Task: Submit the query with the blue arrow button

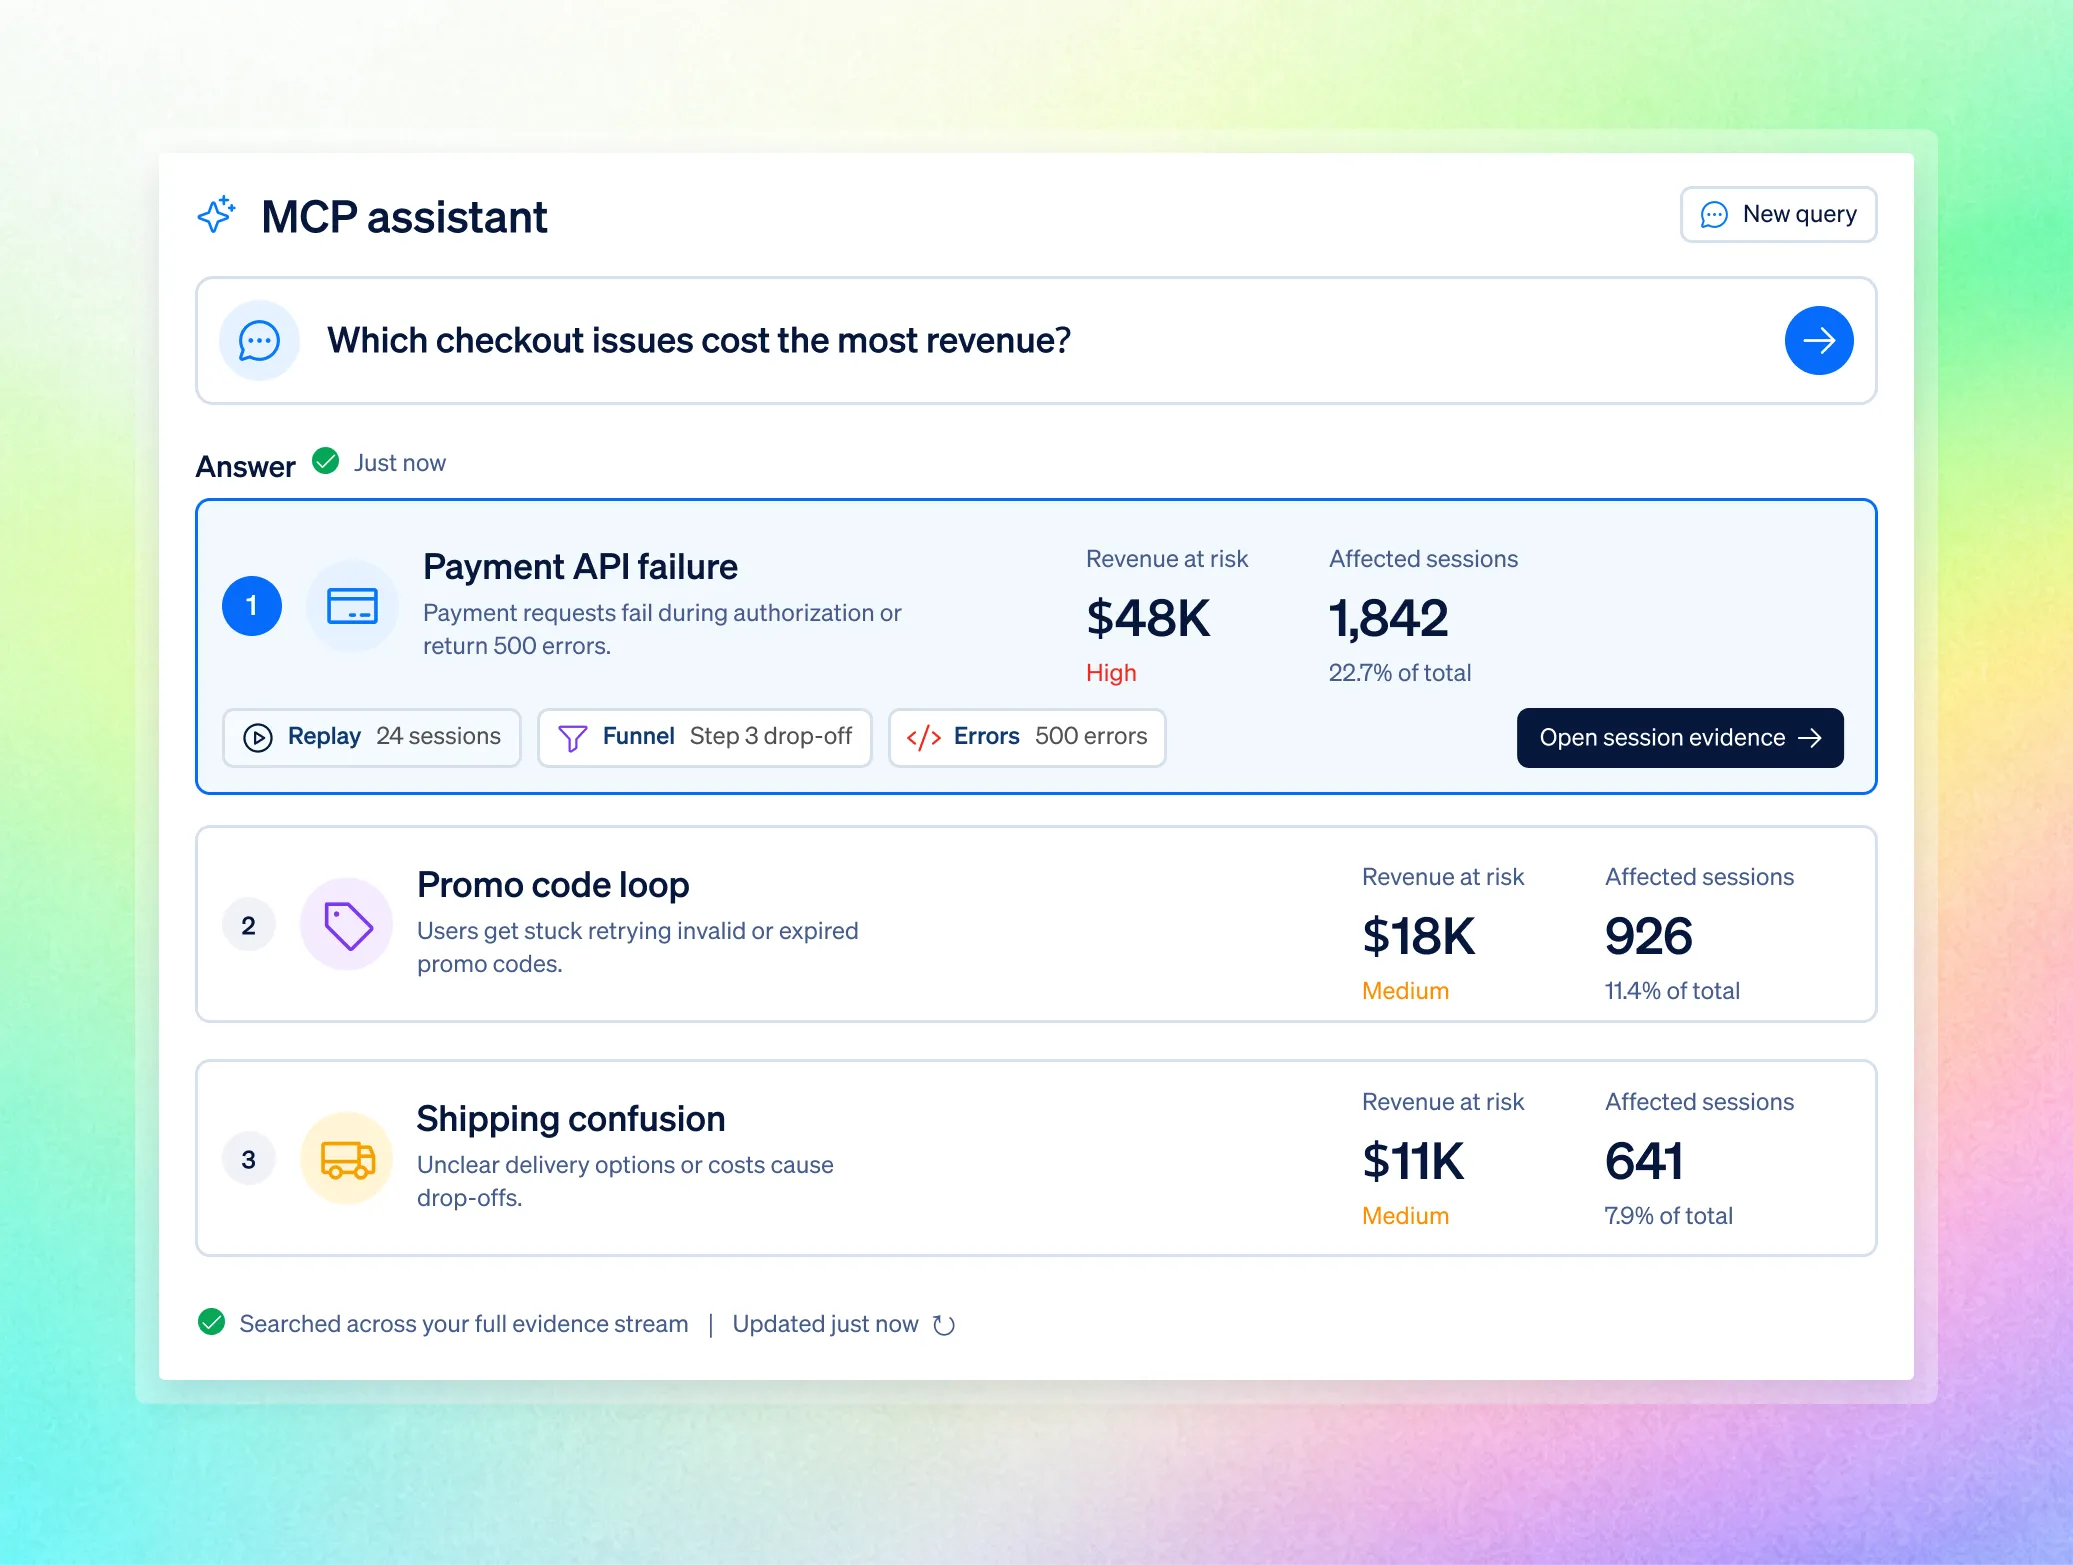Action: (x=1818, y=340)
